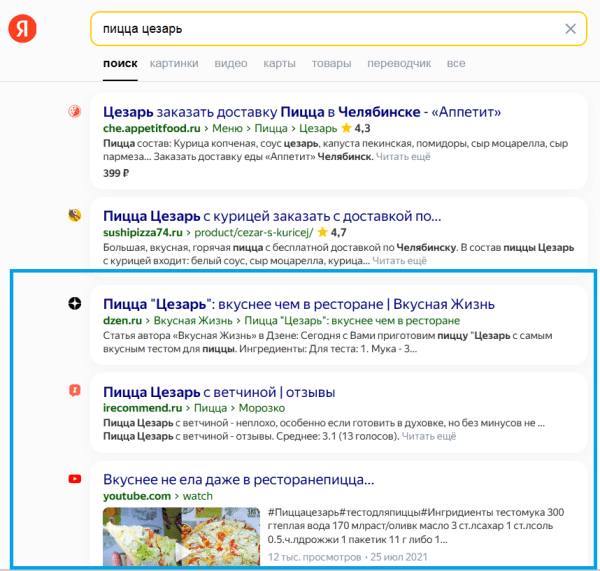Open 'Вкуснее не ела даже в ресторанепицца' result

238,480
